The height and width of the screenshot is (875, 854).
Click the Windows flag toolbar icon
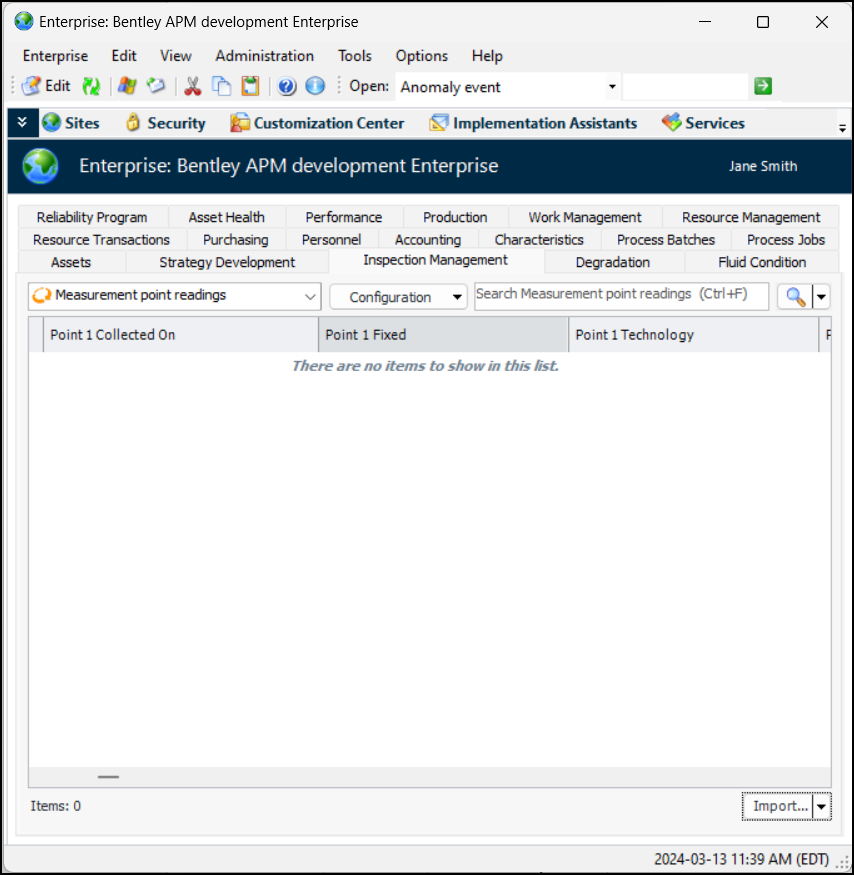[x=127, y=86]
